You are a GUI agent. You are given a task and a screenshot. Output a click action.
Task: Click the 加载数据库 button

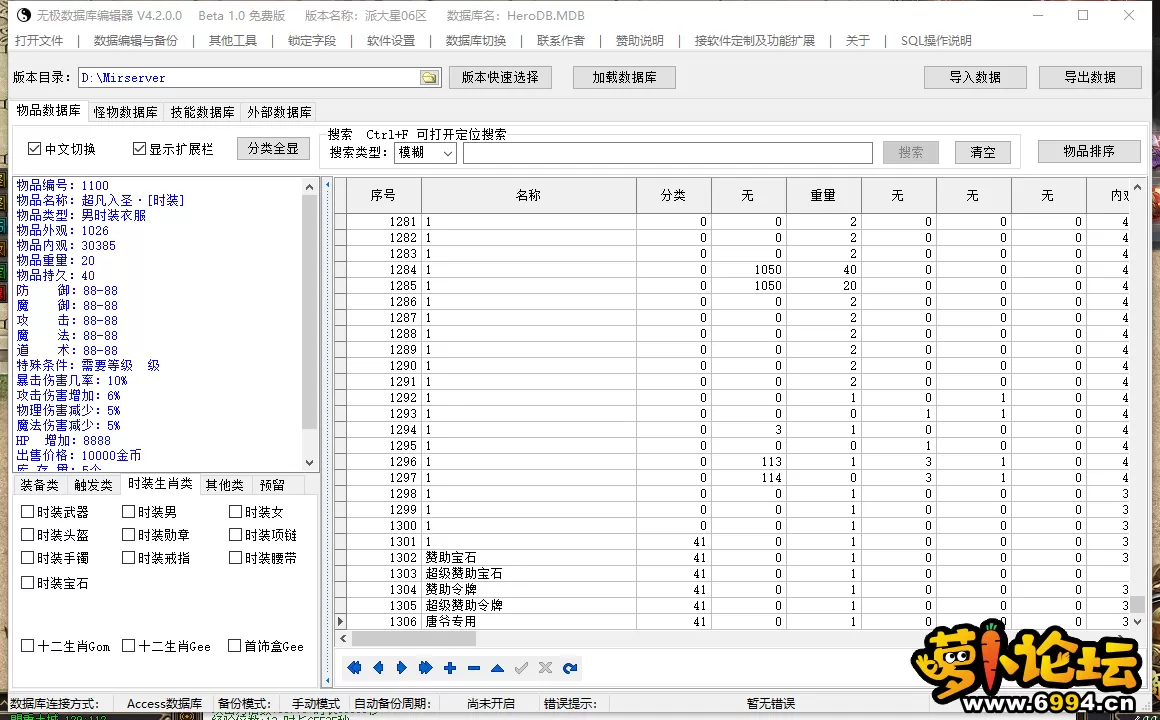[624, 78]
